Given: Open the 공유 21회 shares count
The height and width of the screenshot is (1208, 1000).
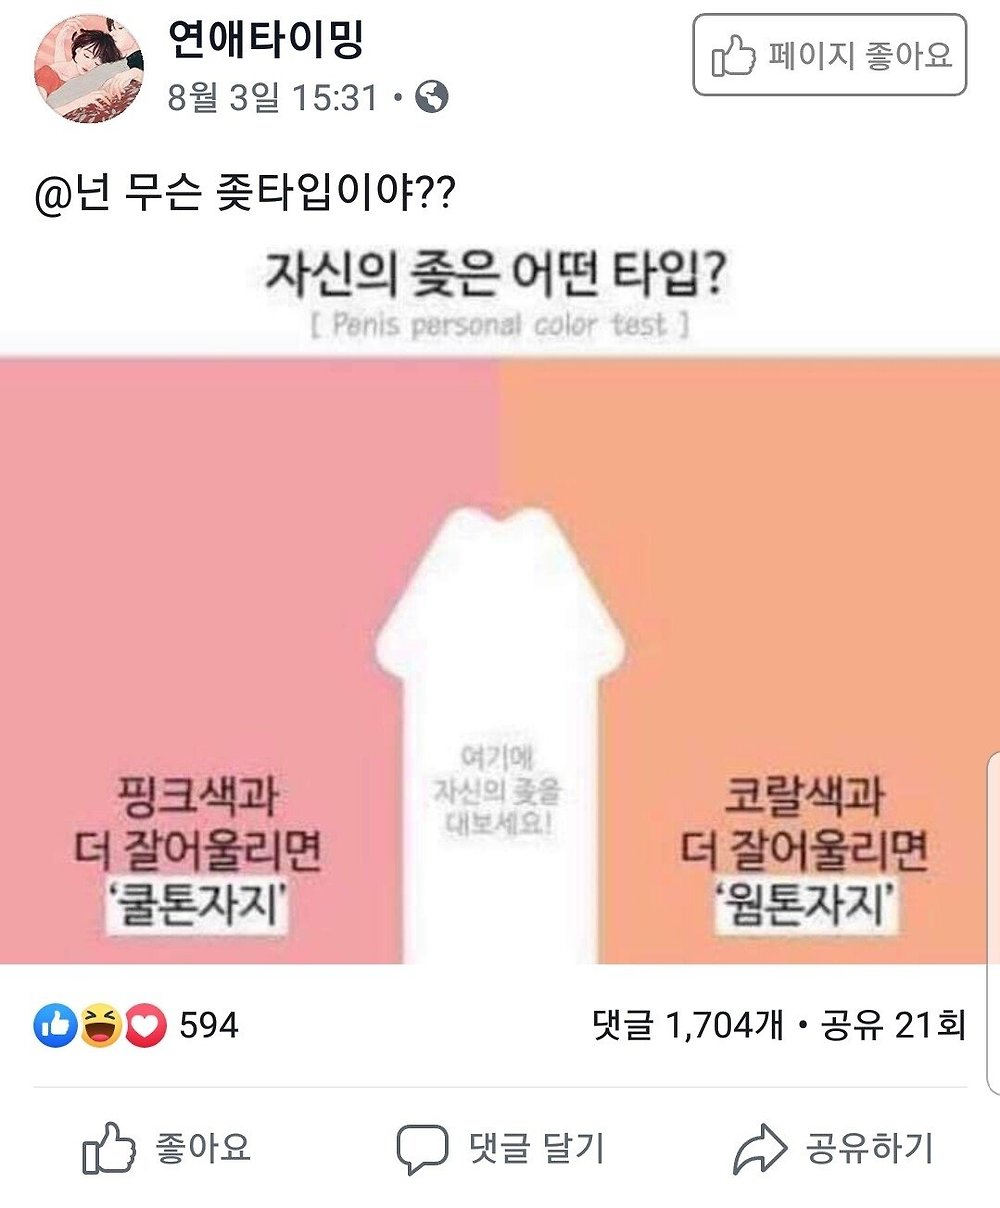Looking at the screenshot, I should tap(893, 1025).
